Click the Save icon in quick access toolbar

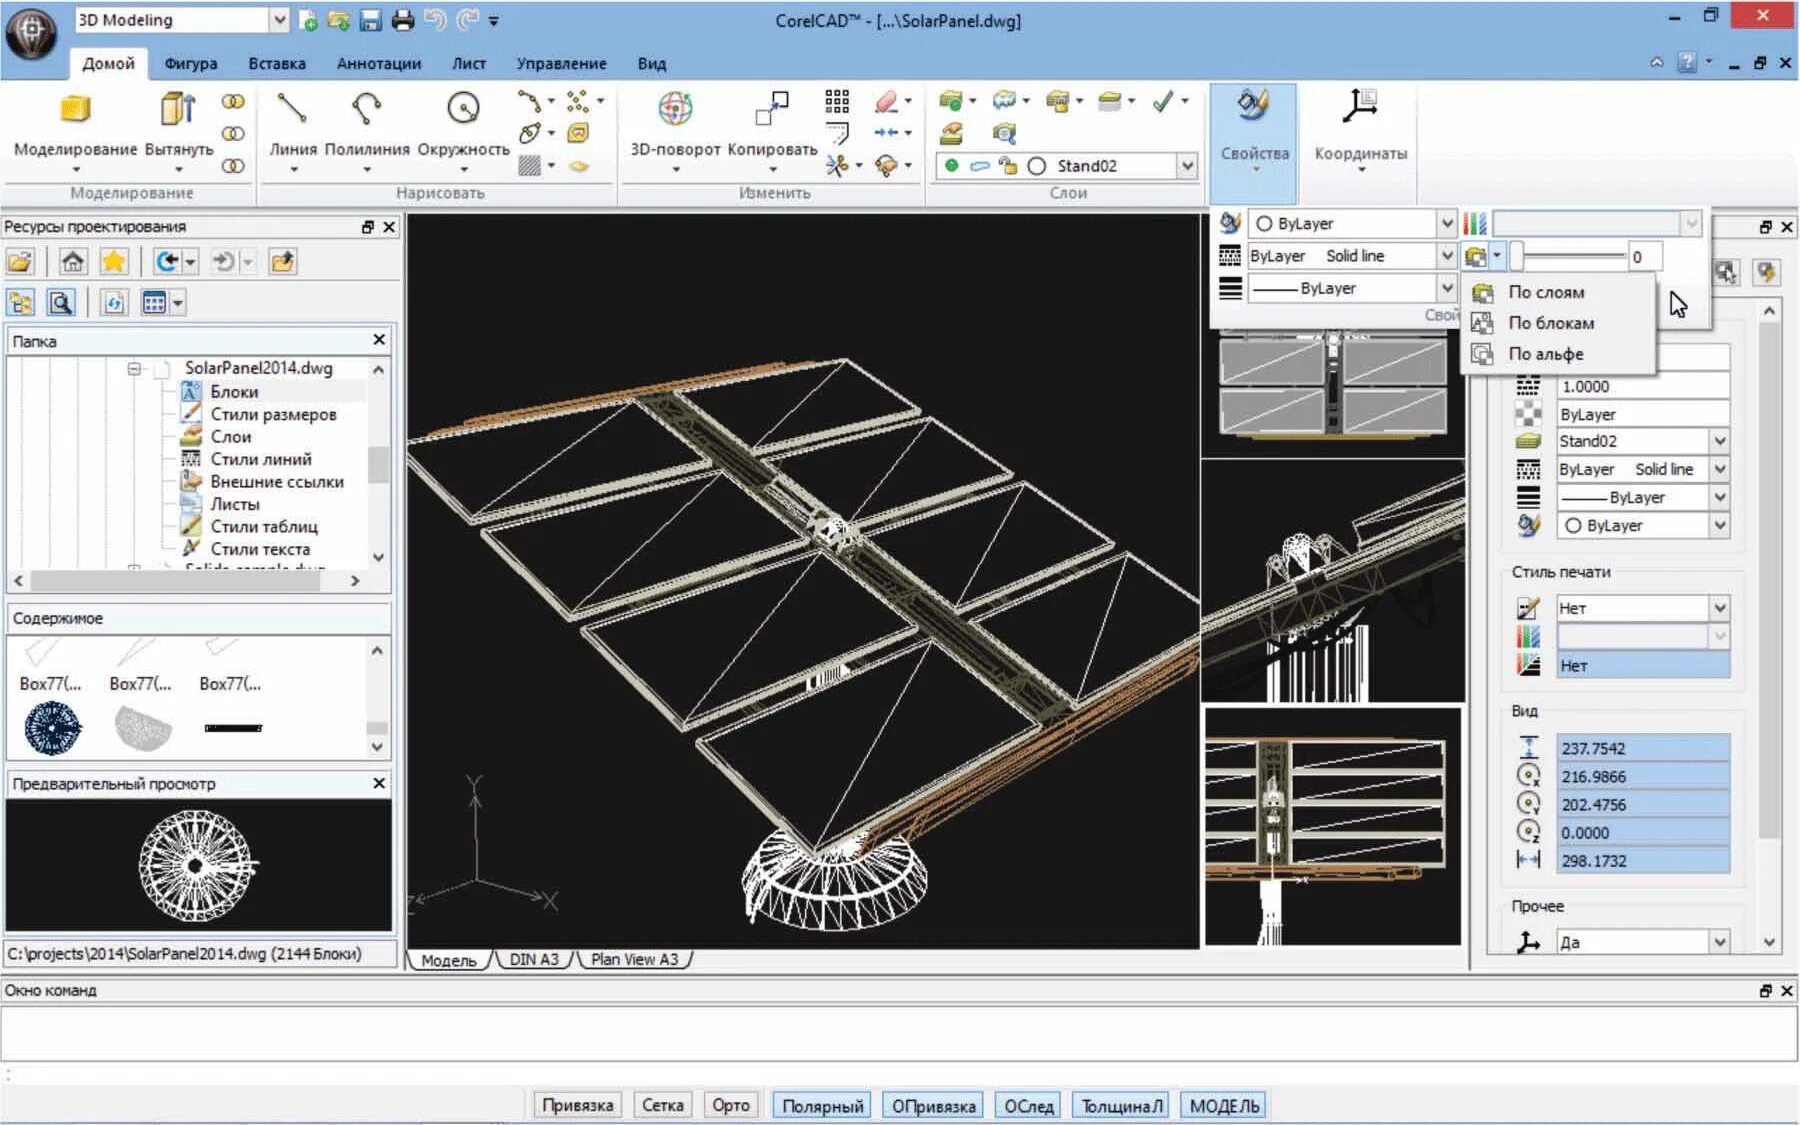tap(370, 20)
